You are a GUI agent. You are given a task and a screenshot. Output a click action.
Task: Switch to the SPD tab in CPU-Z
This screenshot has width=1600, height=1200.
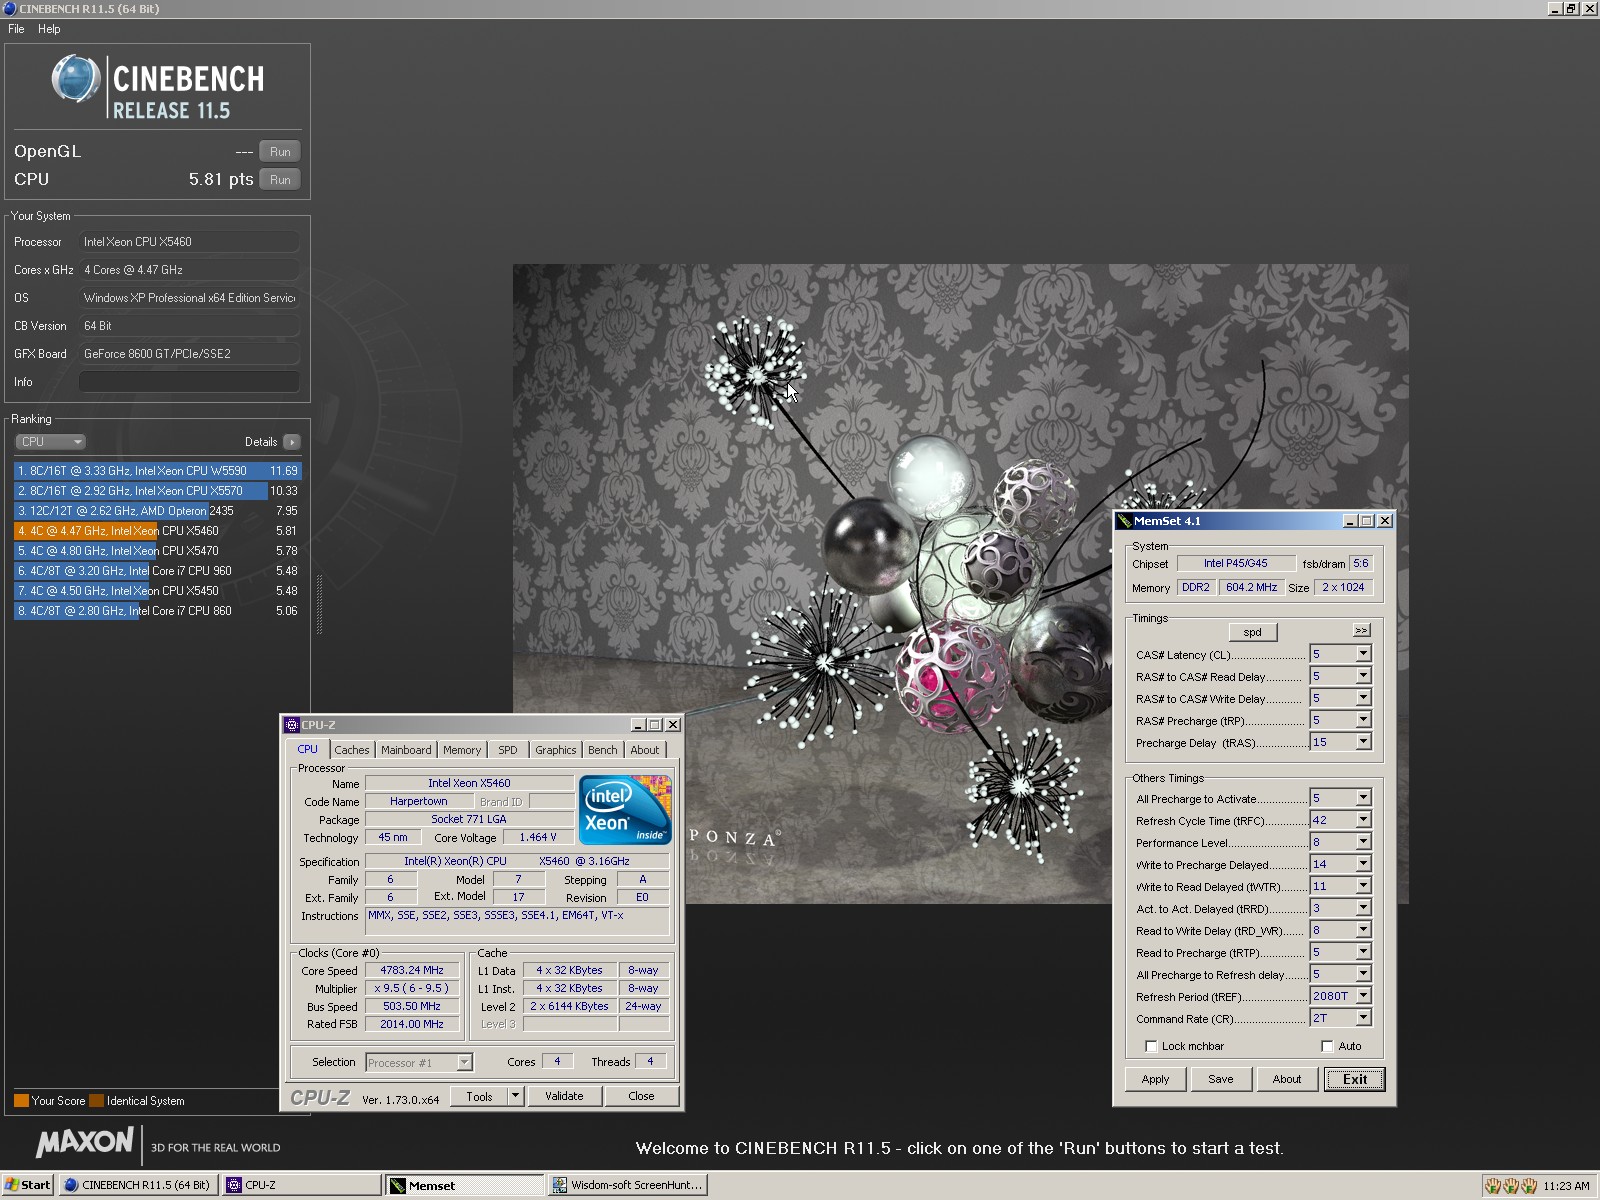pos(508,750)
